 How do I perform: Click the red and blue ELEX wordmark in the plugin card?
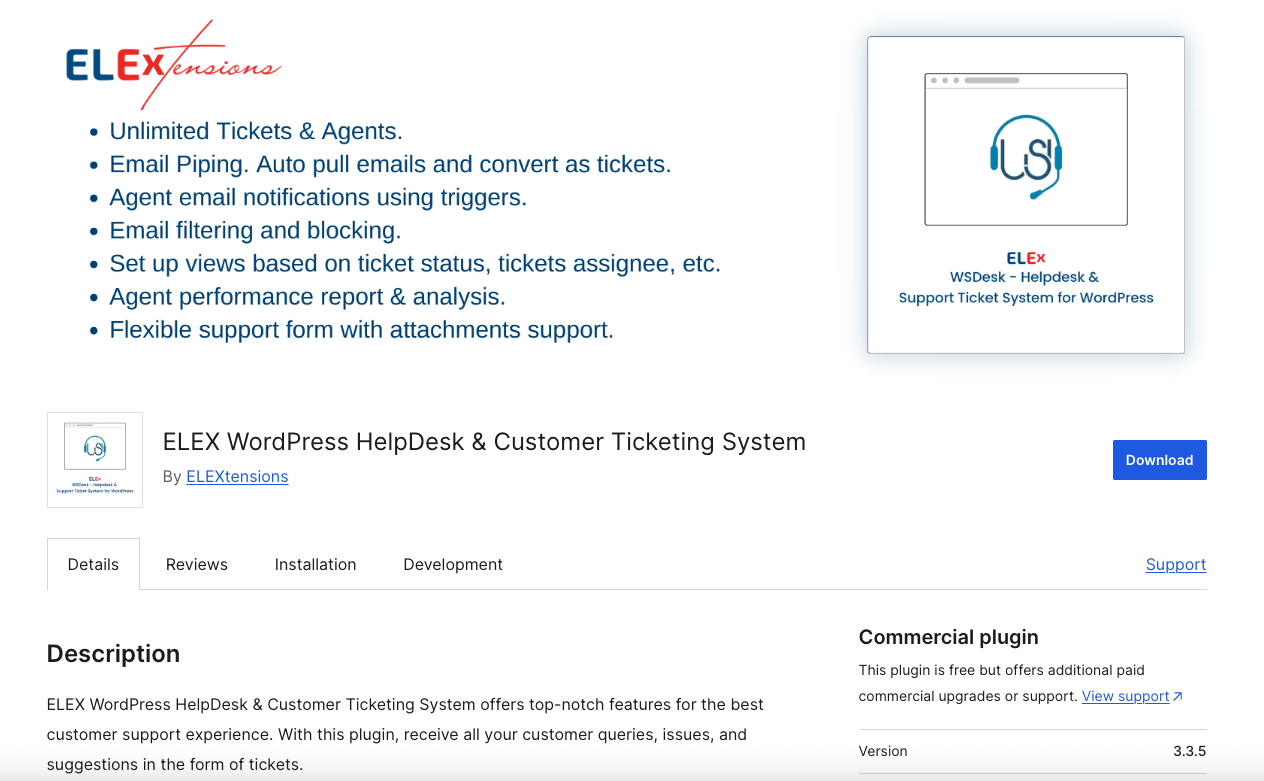point(1026,257)
